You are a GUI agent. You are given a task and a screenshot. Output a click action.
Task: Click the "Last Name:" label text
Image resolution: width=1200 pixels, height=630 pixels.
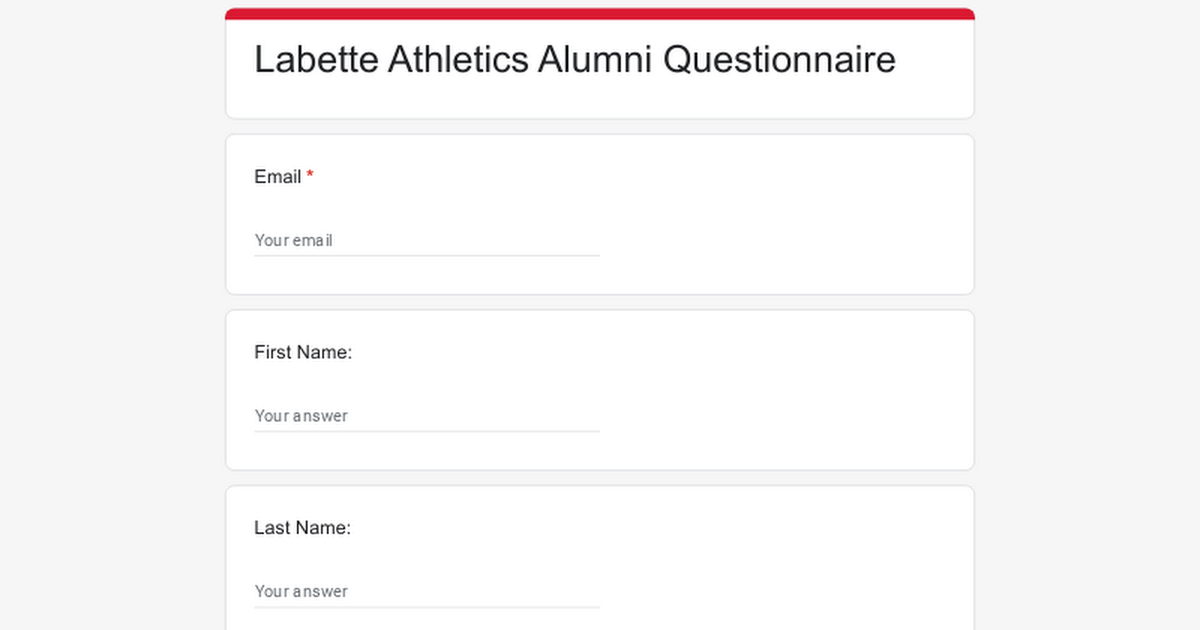[x=302, y=528]
